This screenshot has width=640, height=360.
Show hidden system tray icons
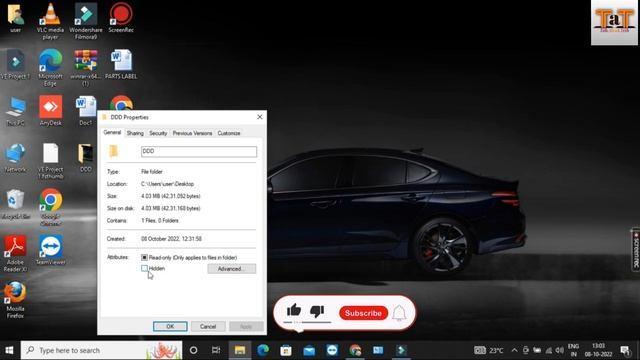[x=514, y=350]
